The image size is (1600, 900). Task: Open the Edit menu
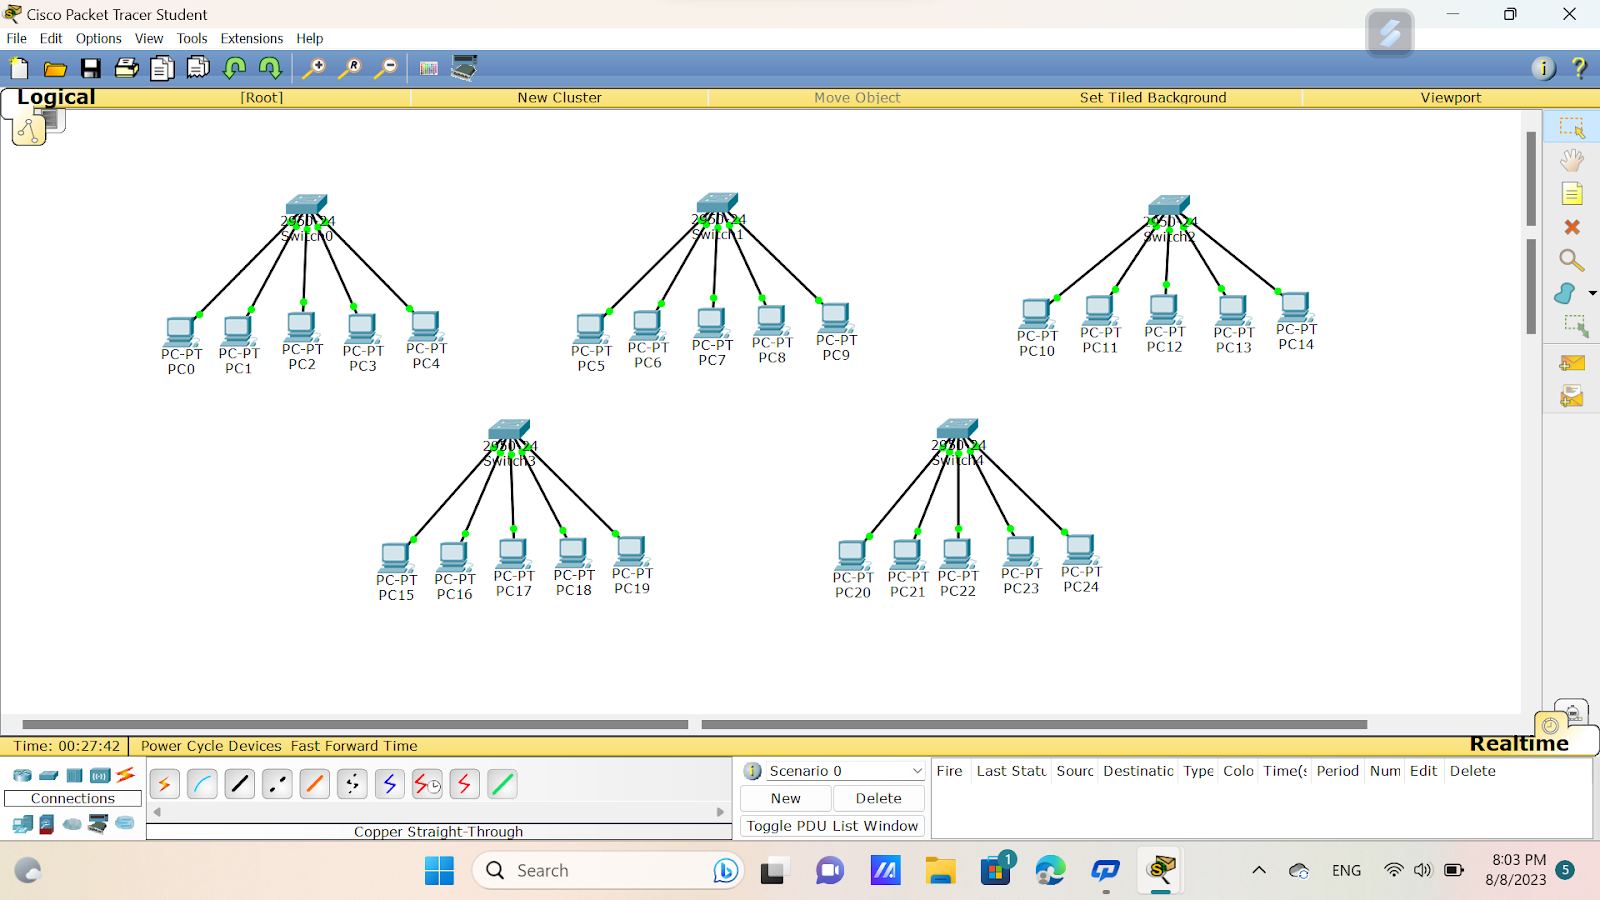(51, 38)
